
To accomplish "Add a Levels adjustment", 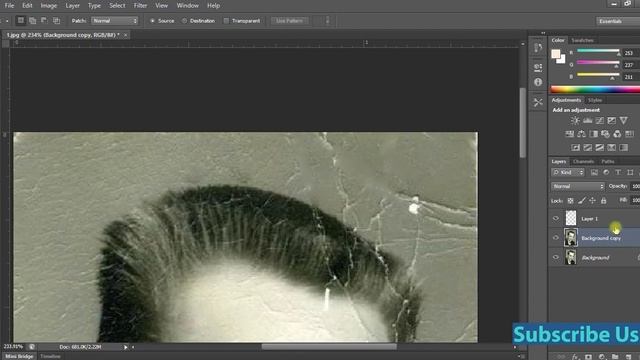I will click(x=587, y=120).
